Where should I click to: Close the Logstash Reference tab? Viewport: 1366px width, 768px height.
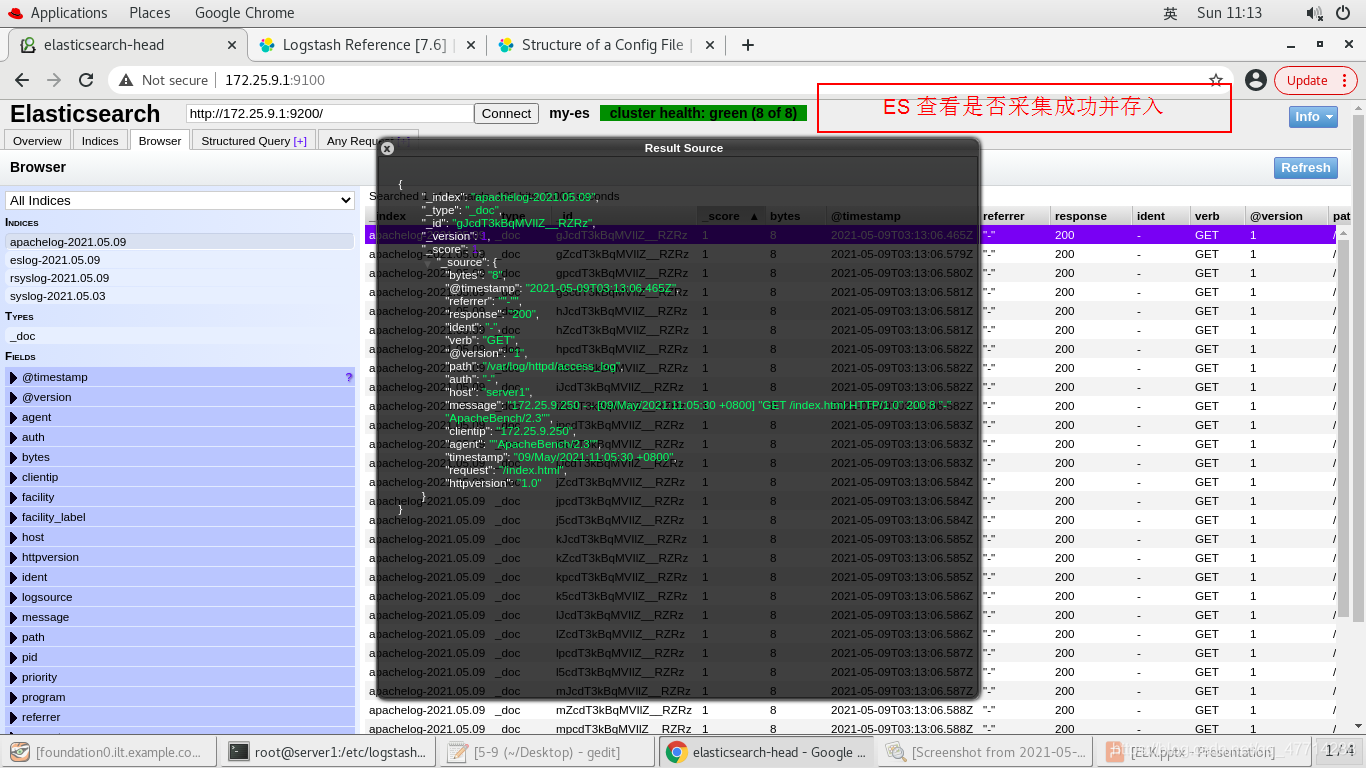(469, 45)
